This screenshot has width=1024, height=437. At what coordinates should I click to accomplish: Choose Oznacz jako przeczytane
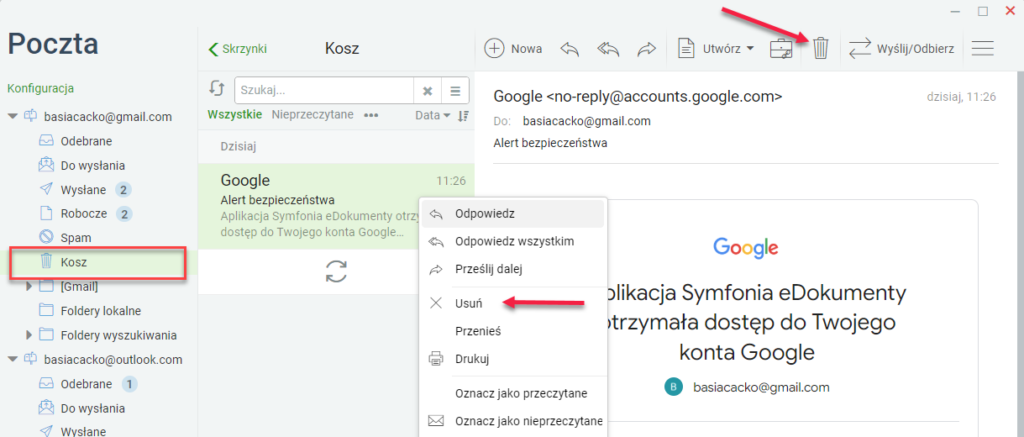point(513,393)
